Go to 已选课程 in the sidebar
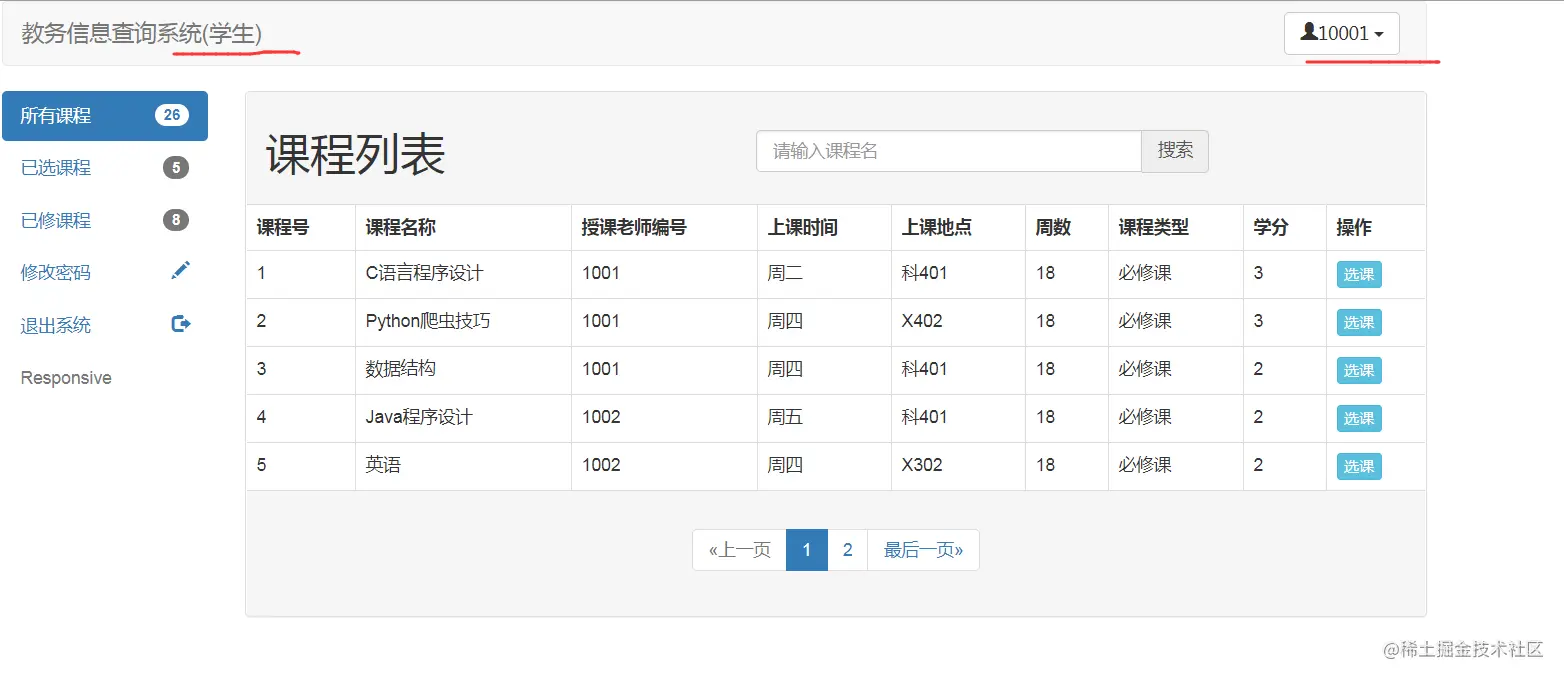Screen dimensions: 1564x680 (105, 168)
